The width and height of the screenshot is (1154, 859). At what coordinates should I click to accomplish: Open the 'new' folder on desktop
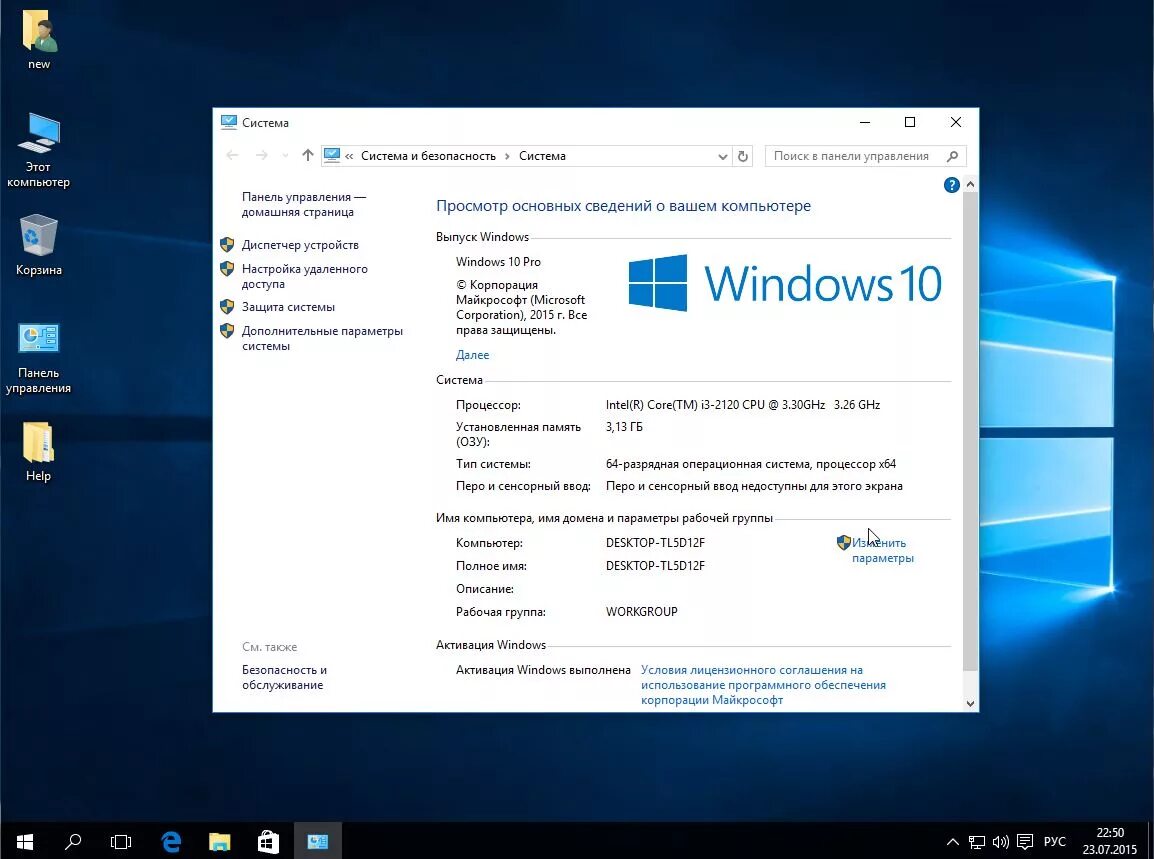(x=39, y=39)
